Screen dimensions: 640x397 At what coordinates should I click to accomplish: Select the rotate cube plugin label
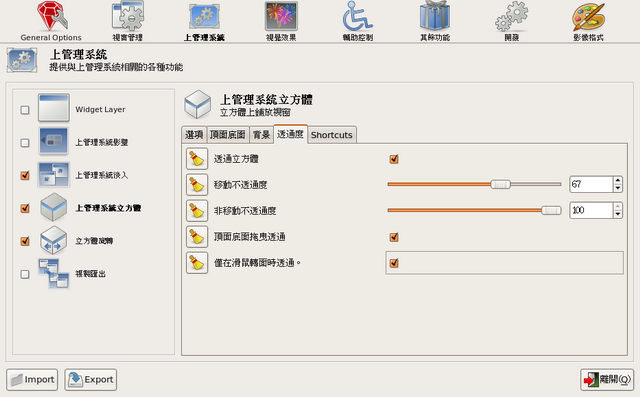pos(94,241)
